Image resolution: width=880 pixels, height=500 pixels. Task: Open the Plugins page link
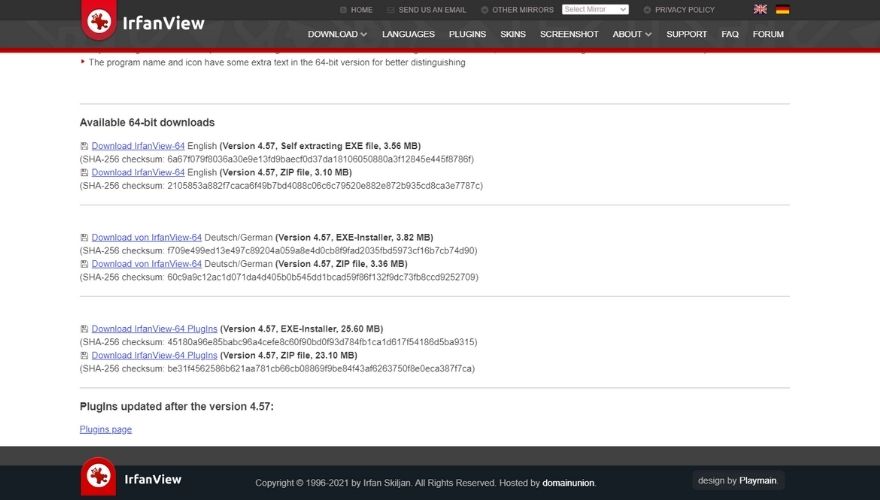(106, 429)
